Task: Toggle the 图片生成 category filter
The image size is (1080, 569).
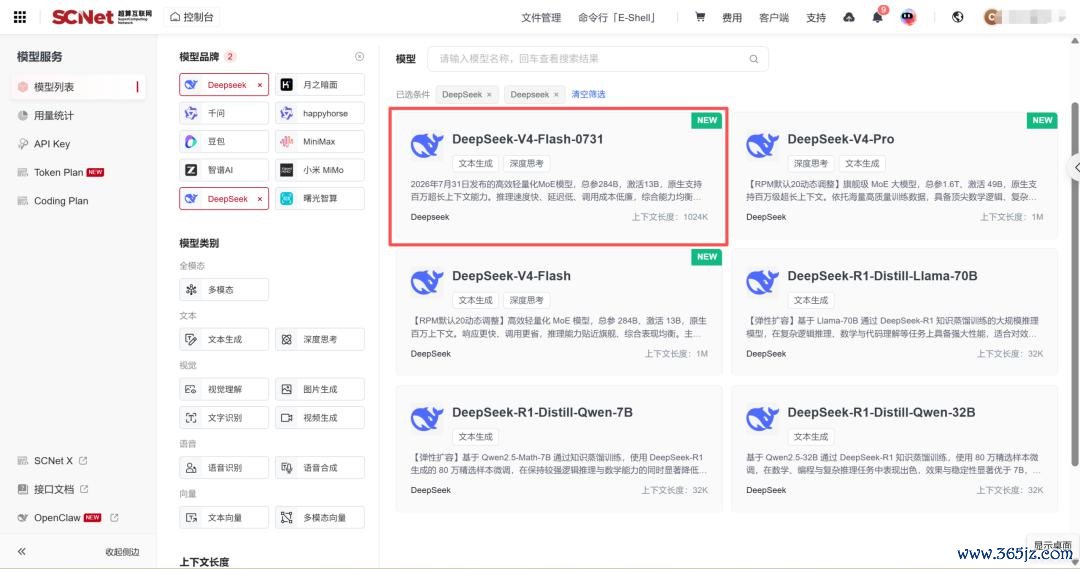Action: (320, 389)
